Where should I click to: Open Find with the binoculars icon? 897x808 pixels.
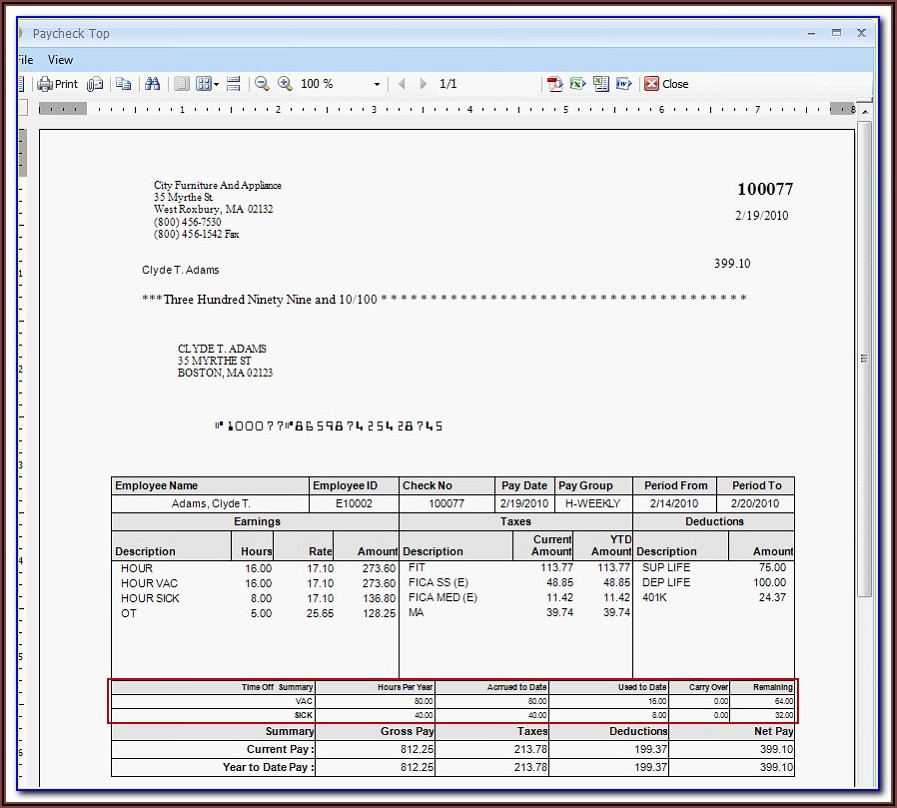pyautogui.click(x=153, y=84)
